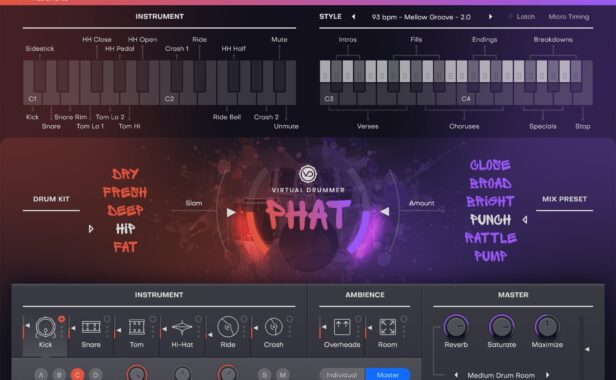Toggle the Ride channel power indicator

click(244, 319)
